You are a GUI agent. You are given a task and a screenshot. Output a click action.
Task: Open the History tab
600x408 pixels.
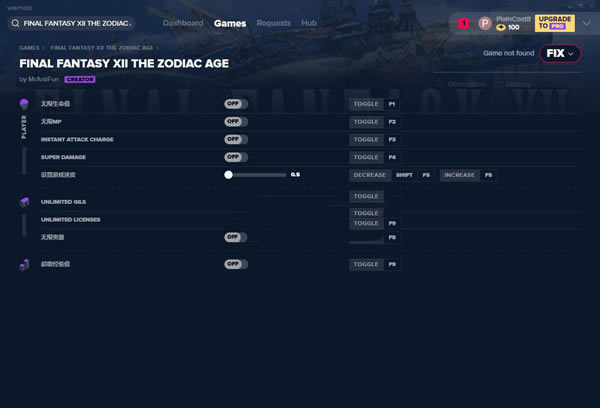(518, 84)
